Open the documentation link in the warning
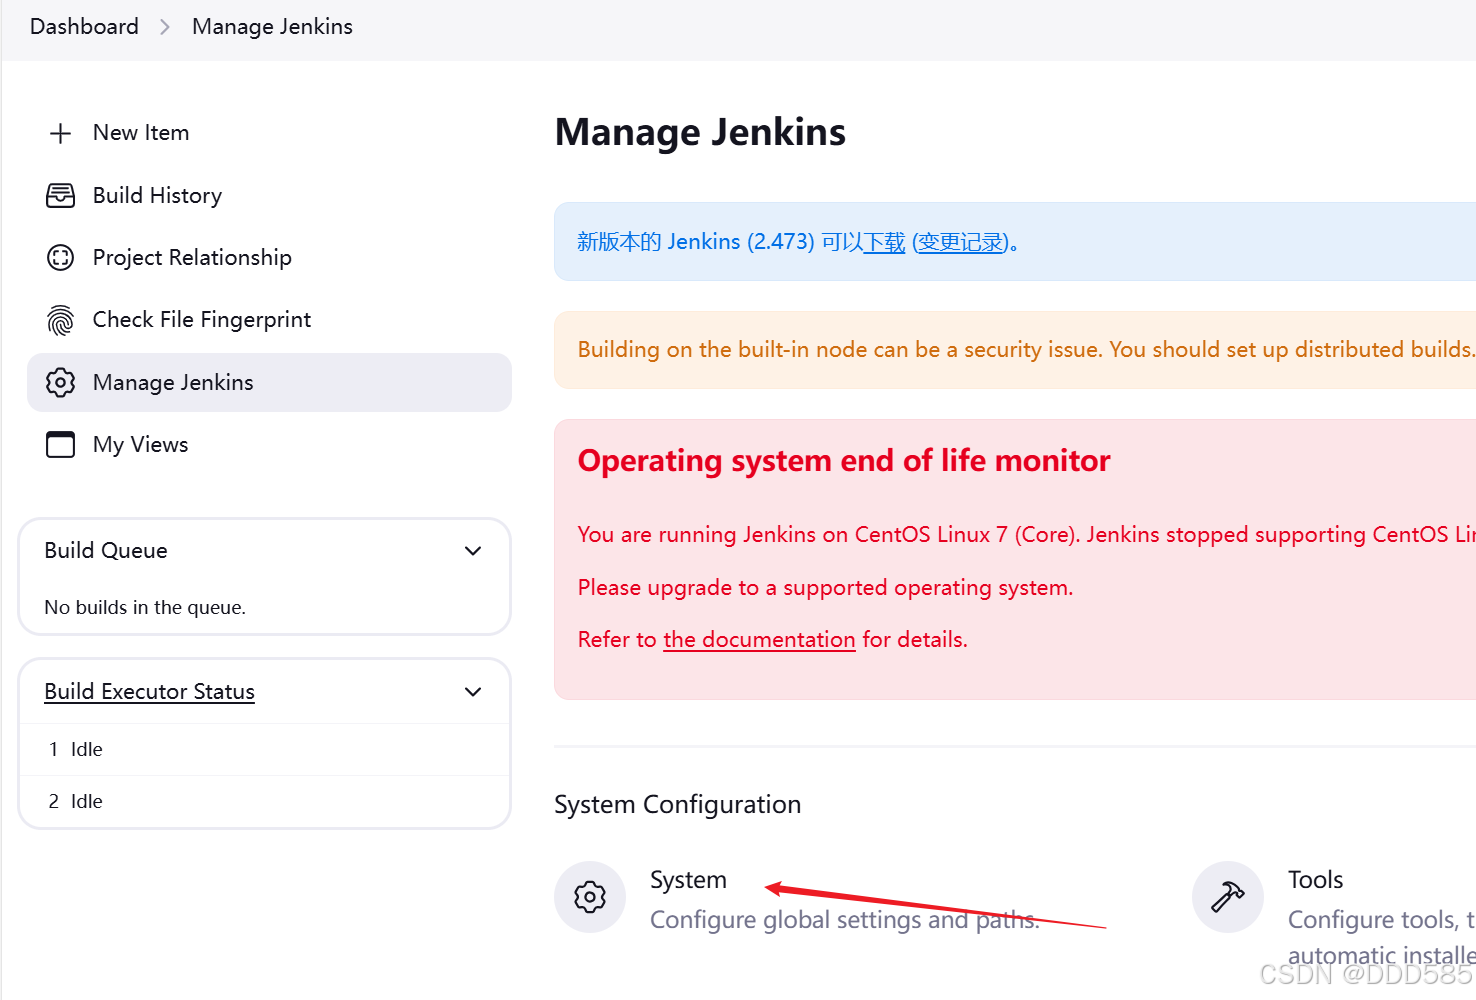Screen dimensions: 1476x1000 [759, 640]
